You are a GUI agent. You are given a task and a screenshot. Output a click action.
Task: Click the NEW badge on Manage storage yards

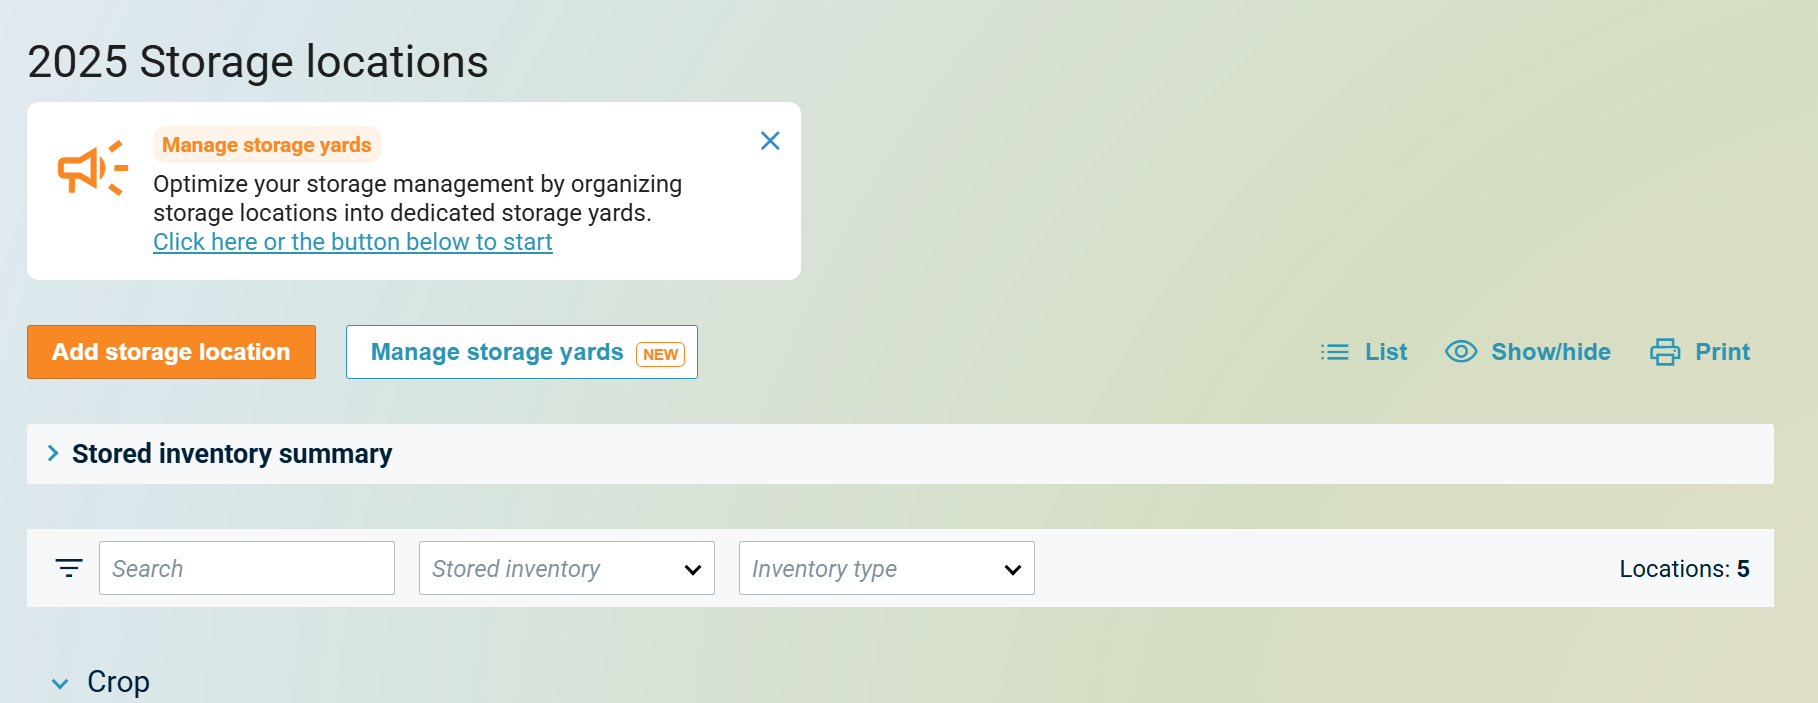coord(660,354)
